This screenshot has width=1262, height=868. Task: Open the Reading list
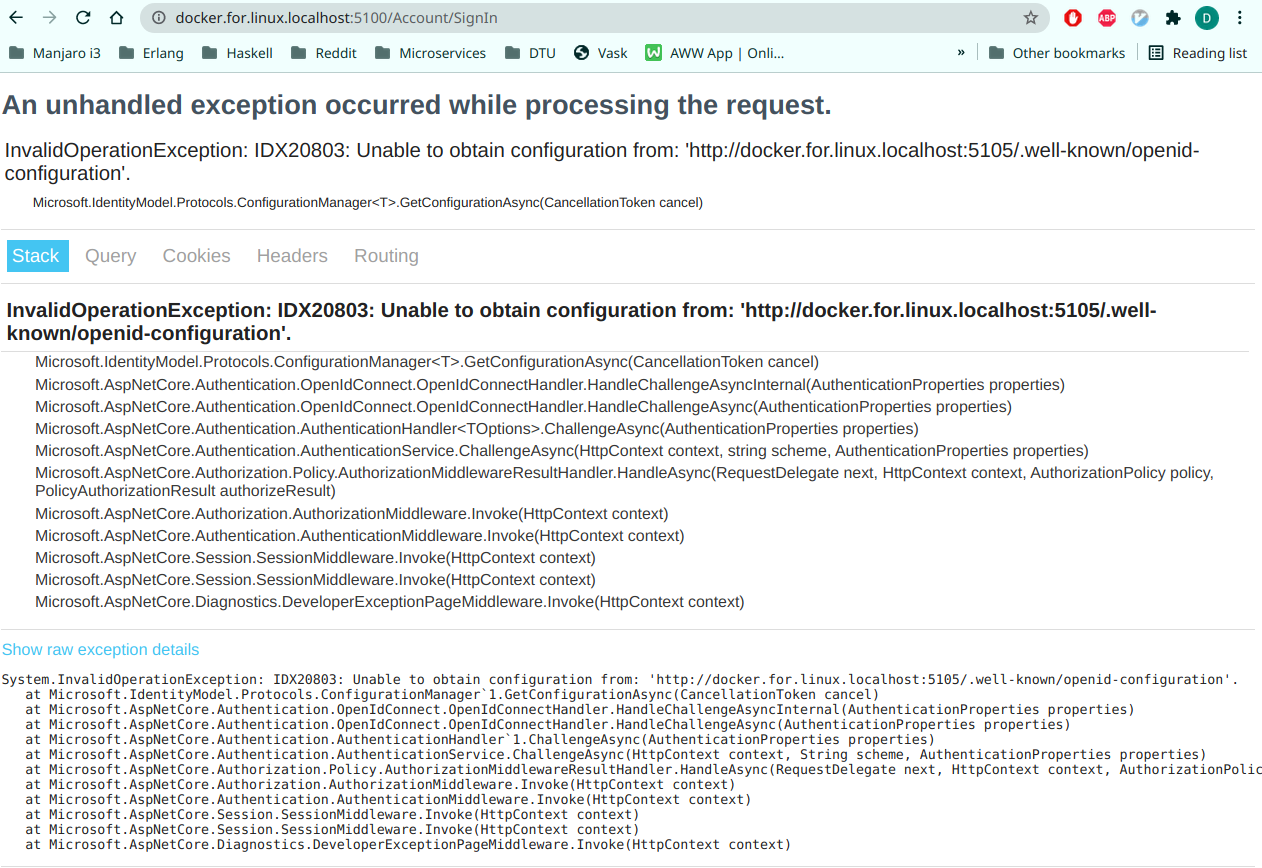1198,53
